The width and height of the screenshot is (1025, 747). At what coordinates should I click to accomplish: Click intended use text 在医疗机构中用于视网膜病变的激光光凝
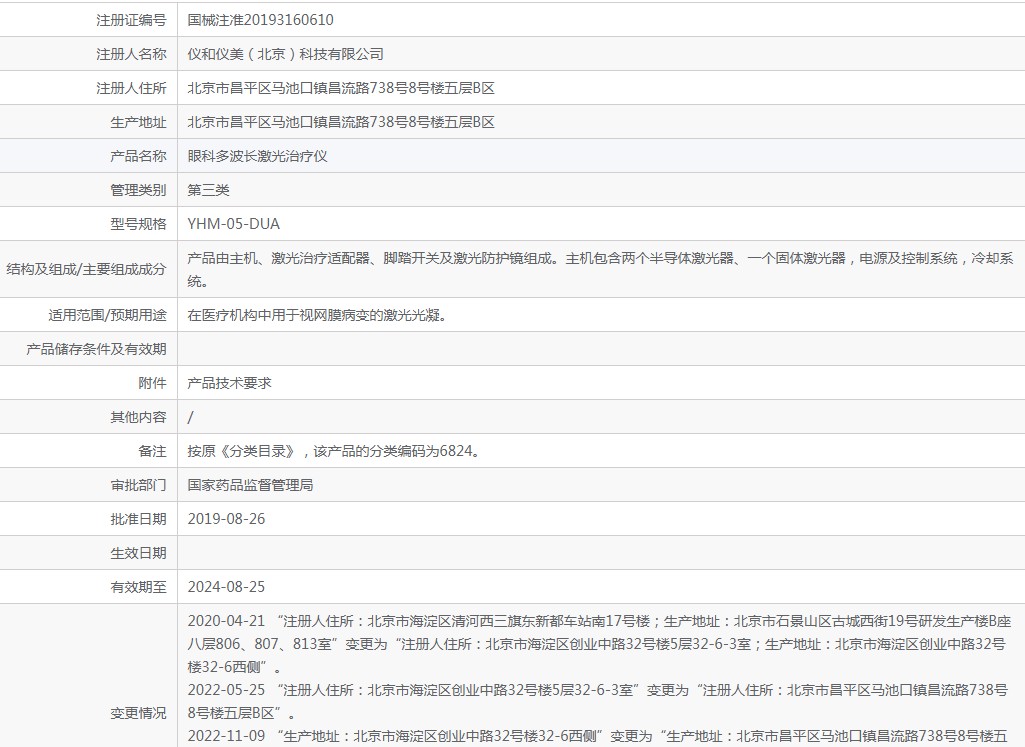click(317, 316)
